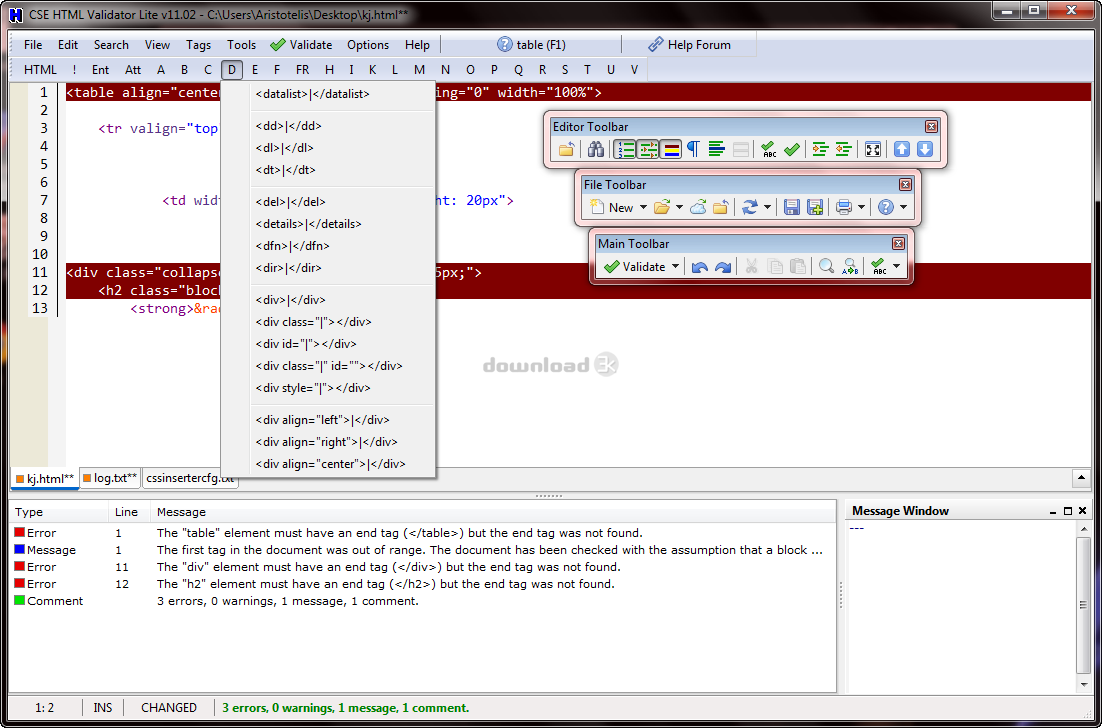Viewport: 1102px width, 728px height.
Task: Click the spell check icon in Main Toolbar
Action: [879, 266]
